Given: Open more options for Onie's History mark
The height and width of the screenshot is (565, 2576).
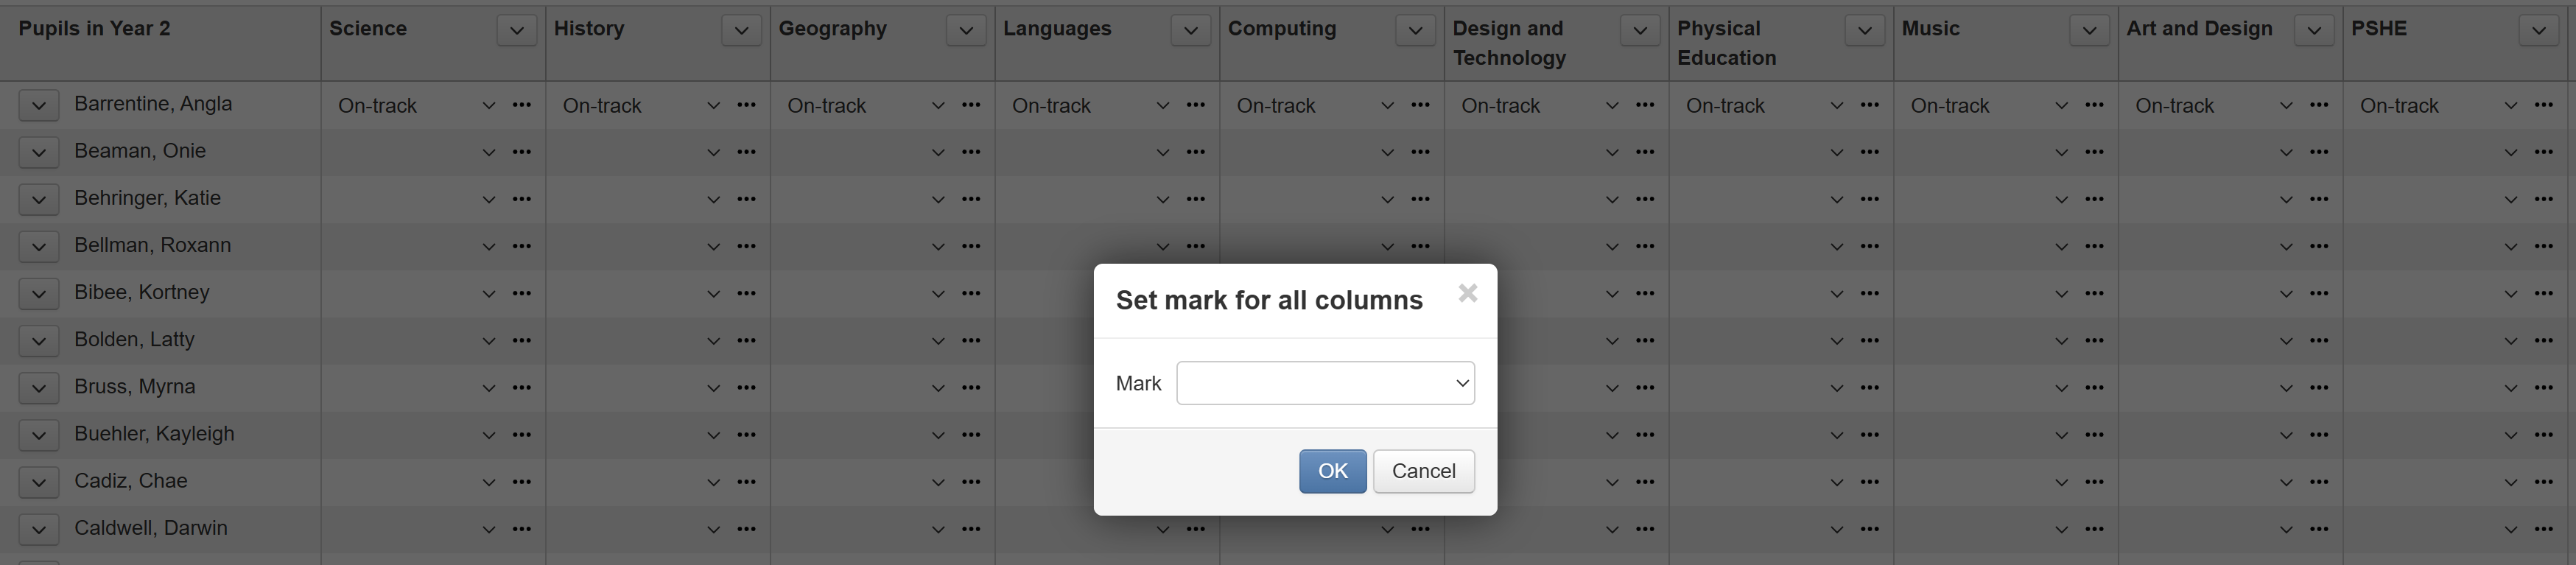Looking at the screenshot, I should [x=746, y=152].
